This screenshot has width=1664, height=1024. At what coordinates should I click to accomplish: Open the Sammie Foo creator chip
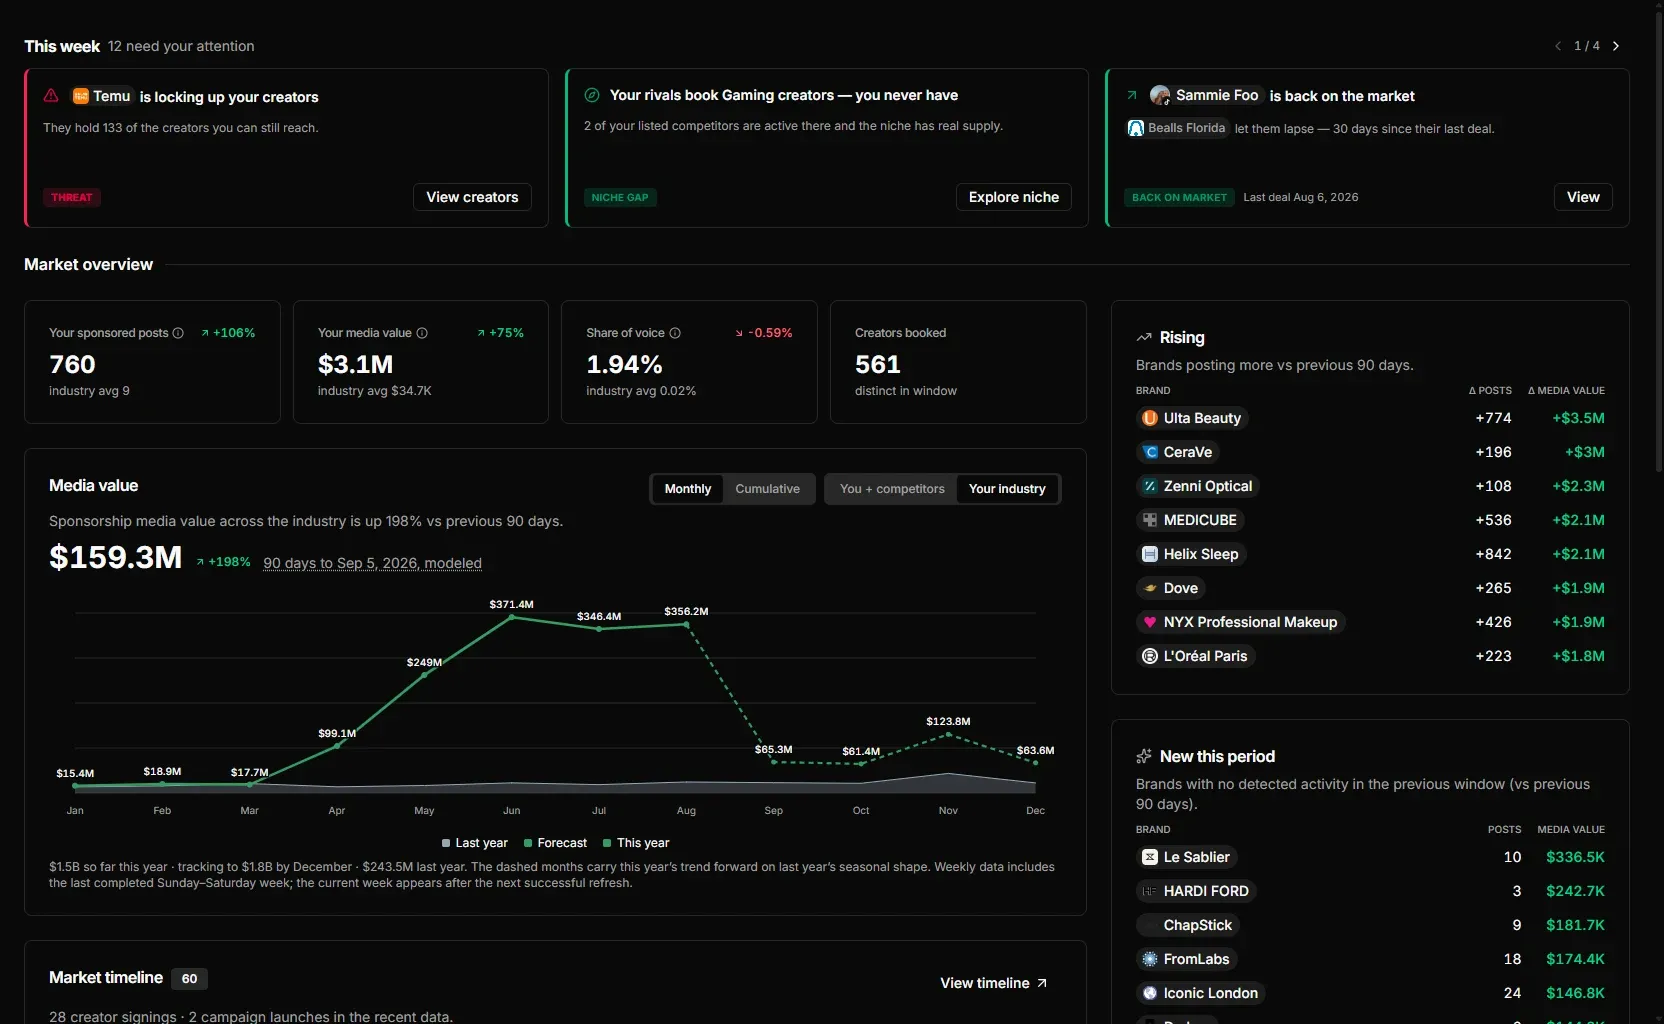pyautogui.click(x=1205, y=95)
